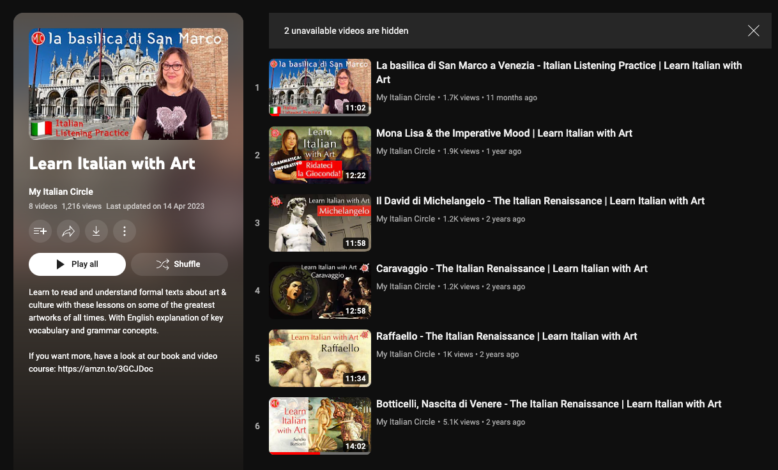Open the Raffaello video thumbnail
Screen dimensions: 778x470
319,359
